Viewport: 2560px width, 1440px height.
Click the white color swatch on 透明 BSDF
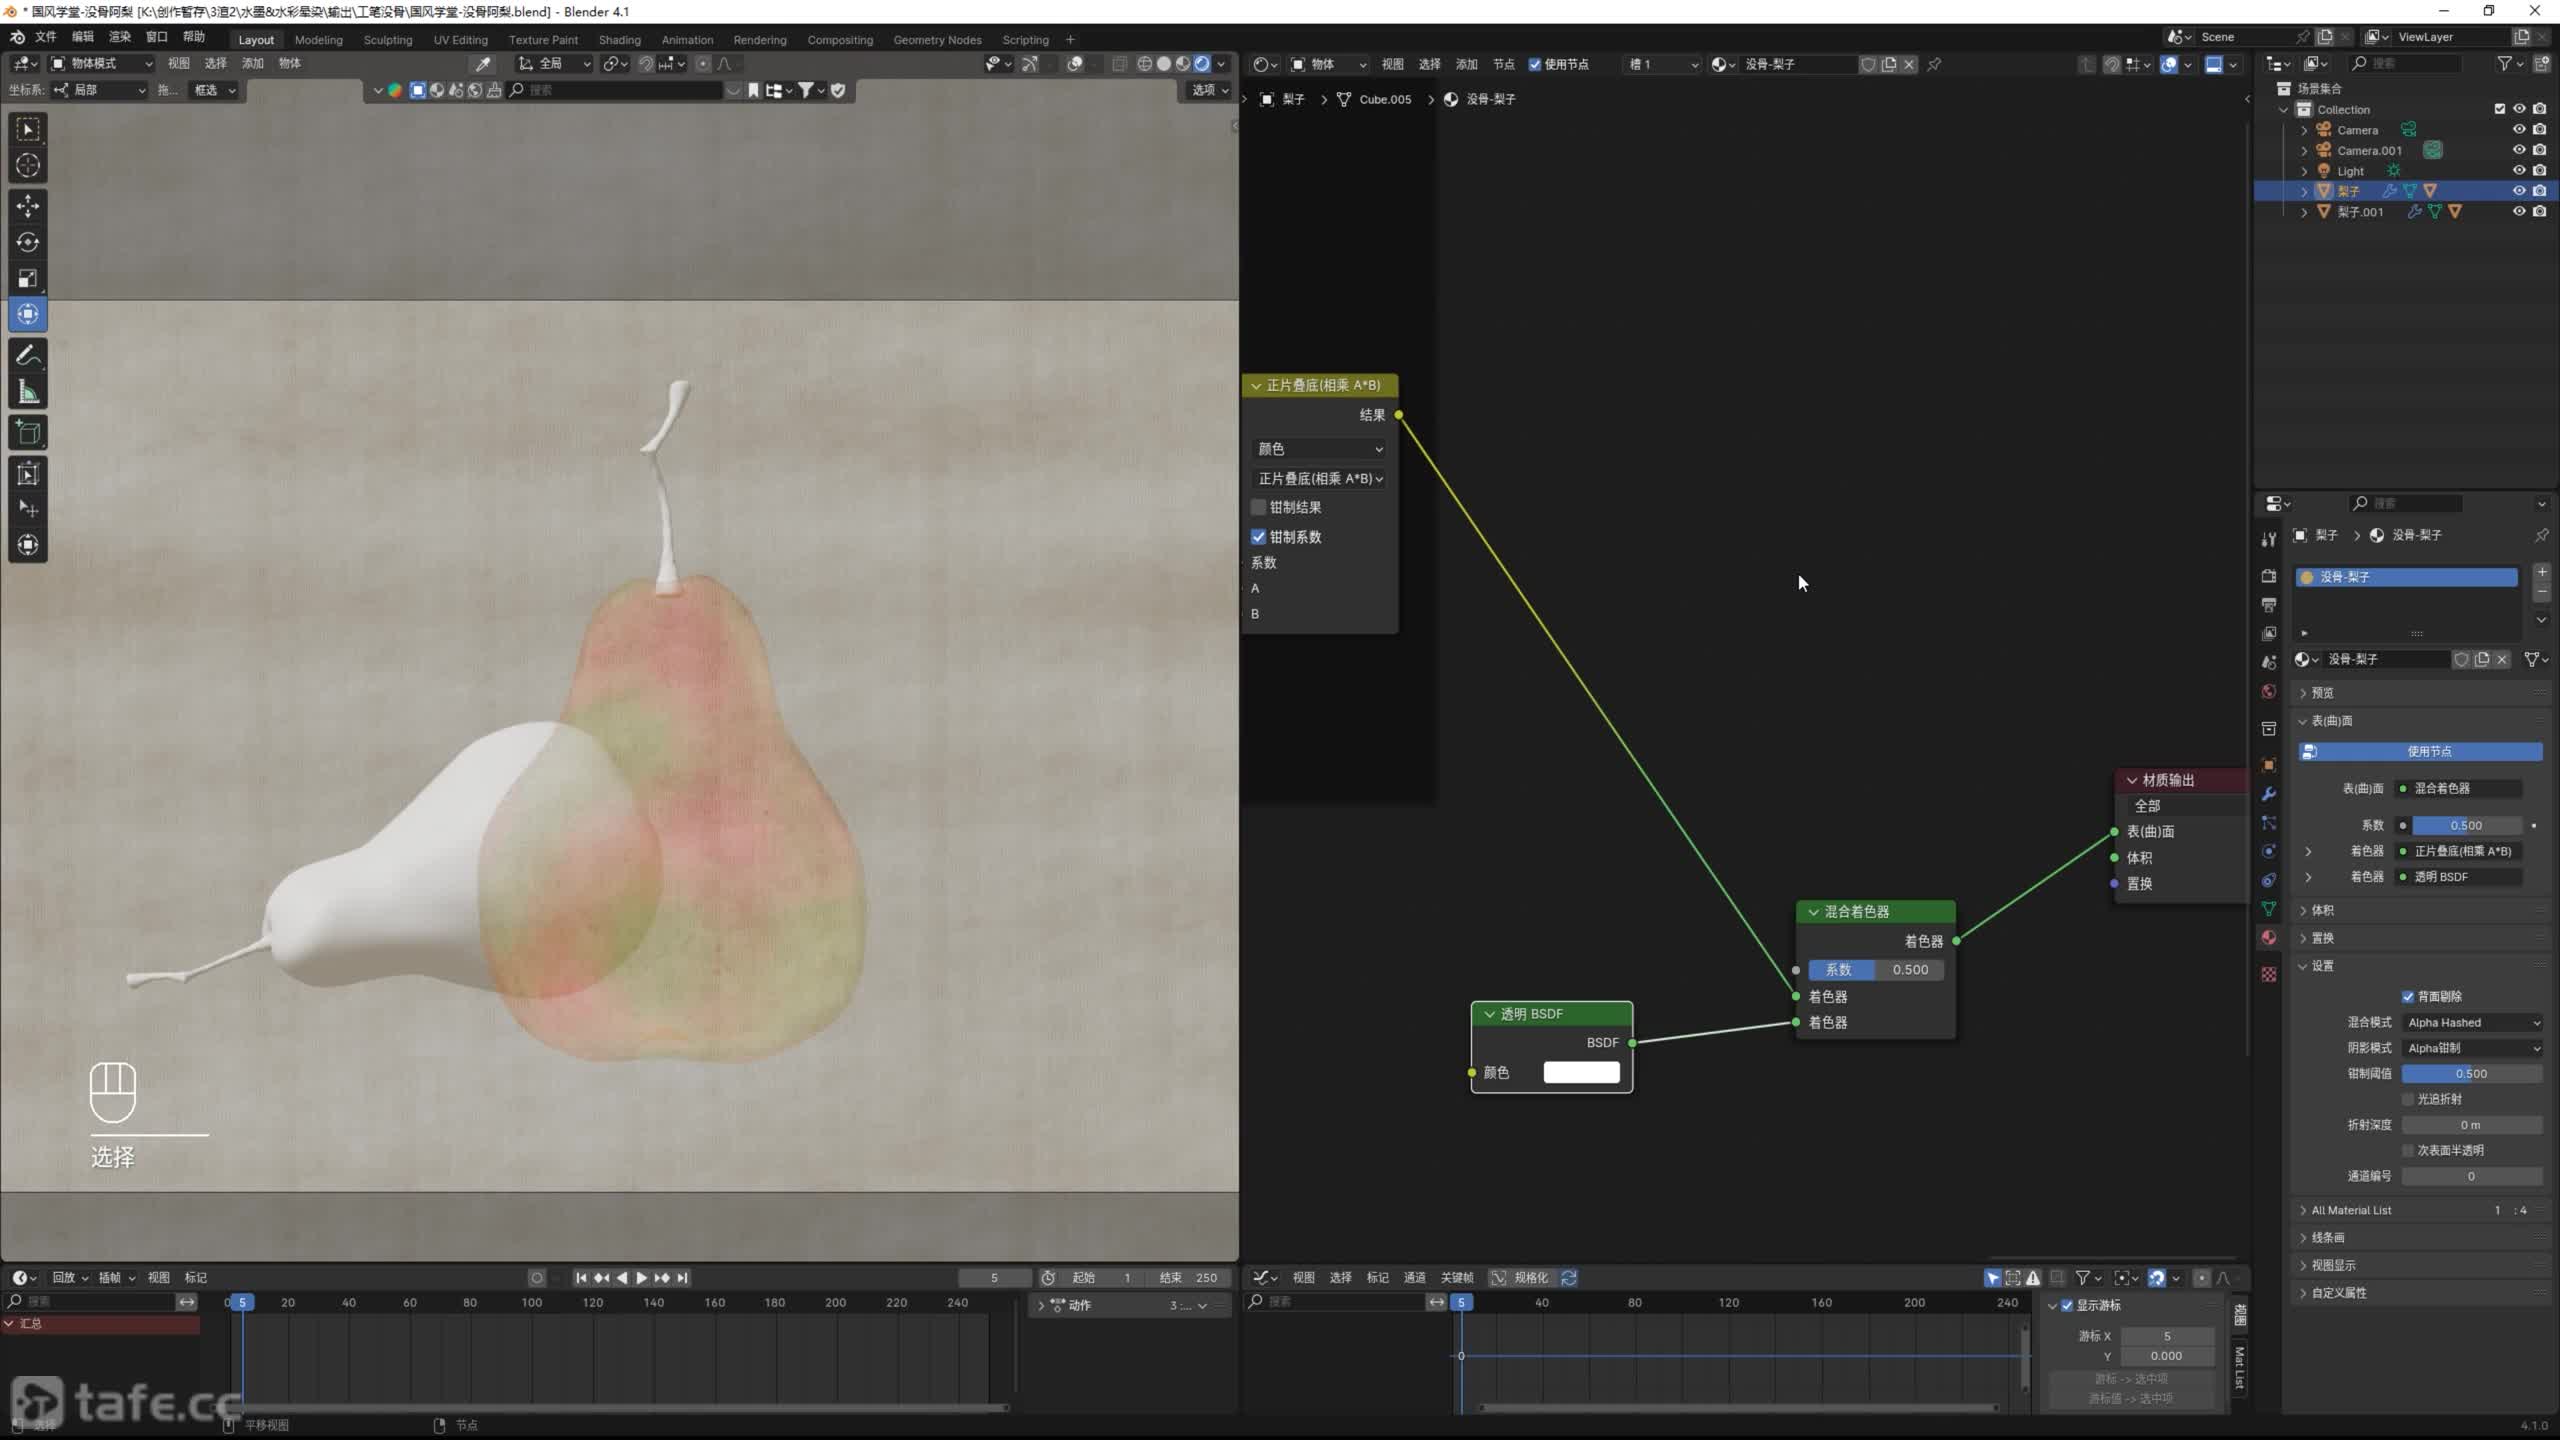[1581, 1072]
